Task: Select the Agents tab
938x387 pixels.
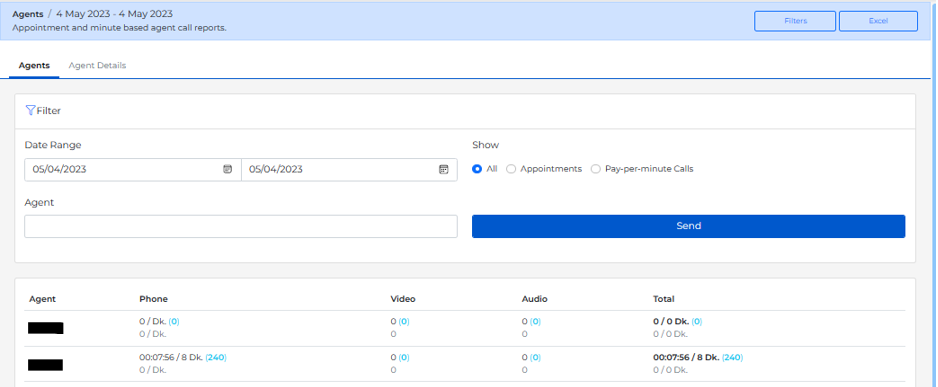Action: (34, 66)
